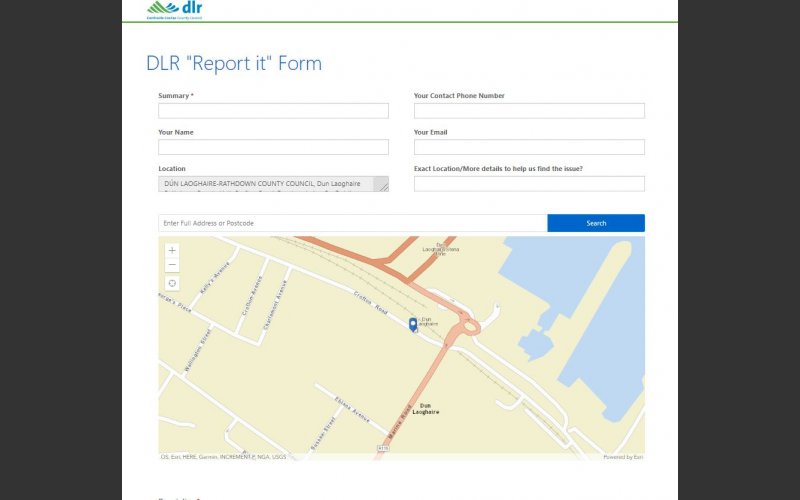The image size is (800, 500).
Task: Click the R119 road shield
Action: pos(383,448)
